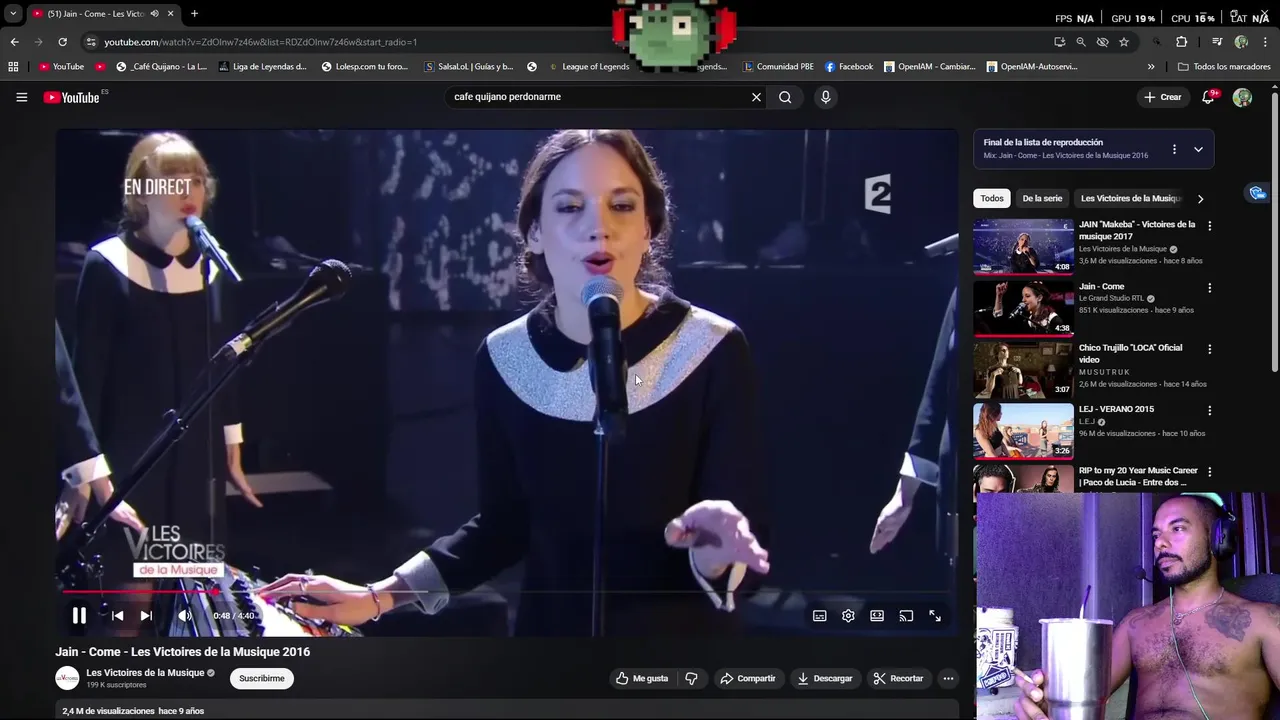This screenshot has height=720, width=1280.
Task: Open zoom magnifier in address bar
Action: (1081, 42)
